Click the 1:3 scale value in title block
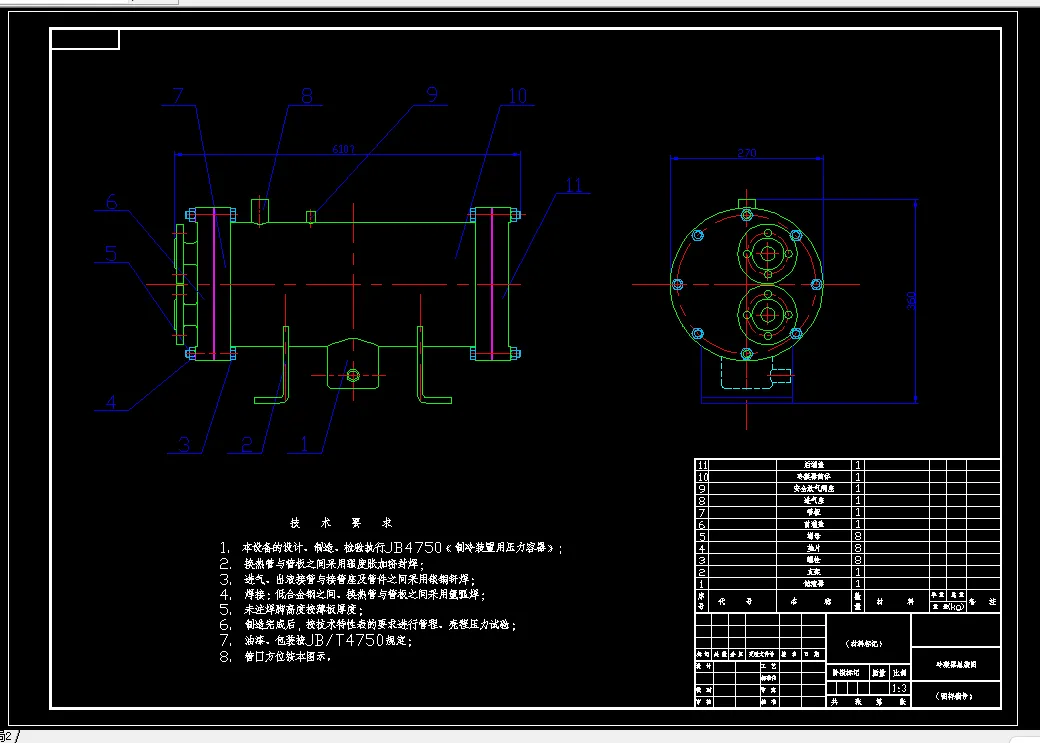The width and height of the screenshot is (1040, 743). tap(899, 689)
